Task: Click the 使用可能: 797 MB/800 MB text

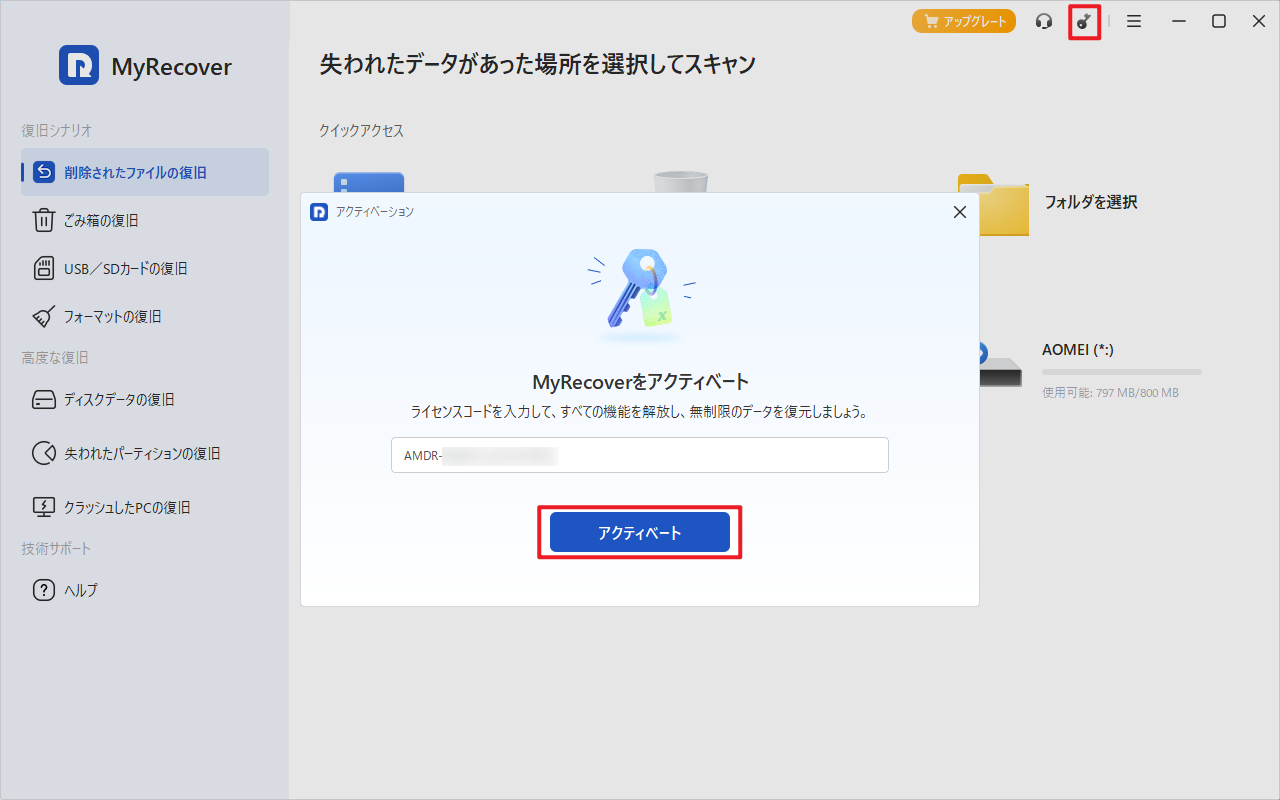Action: pos(1110,393)
